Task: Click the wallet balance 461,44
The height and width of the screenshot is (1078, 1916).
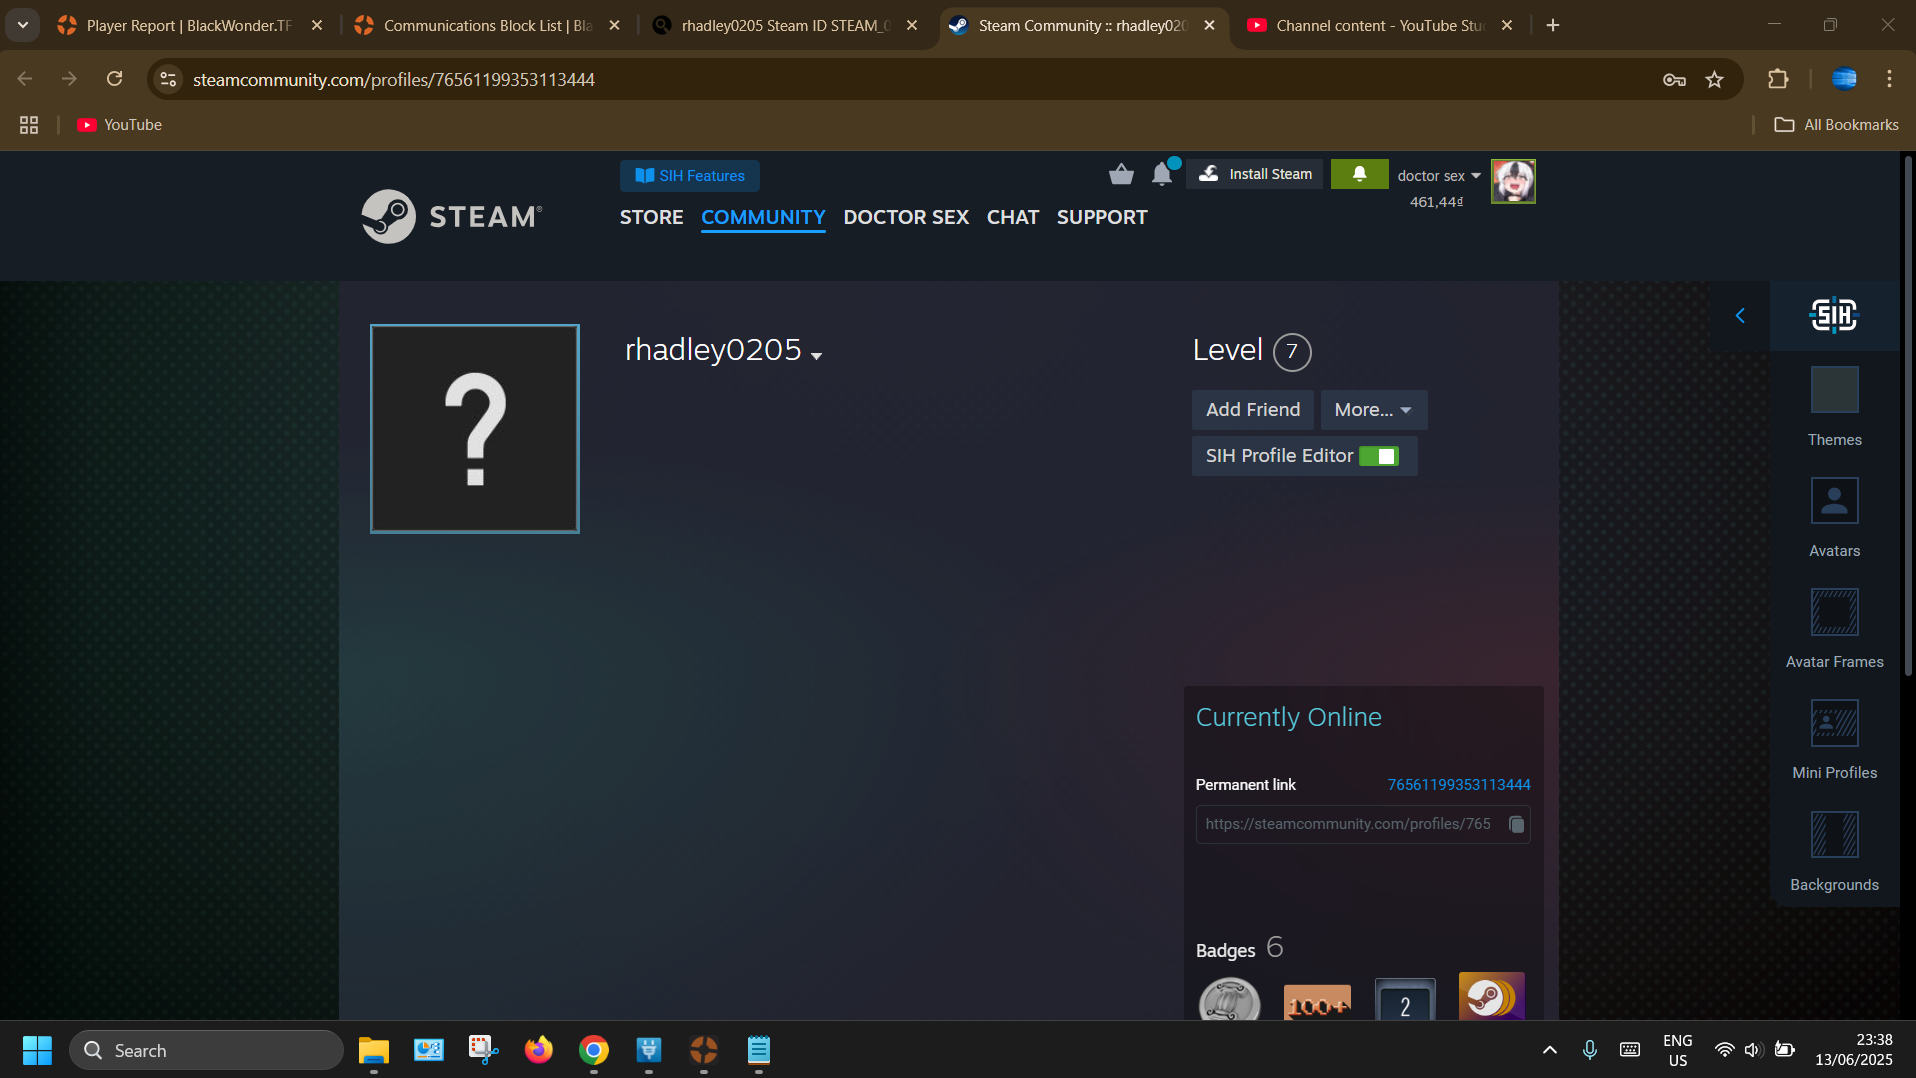Action: coord(1436,202)
